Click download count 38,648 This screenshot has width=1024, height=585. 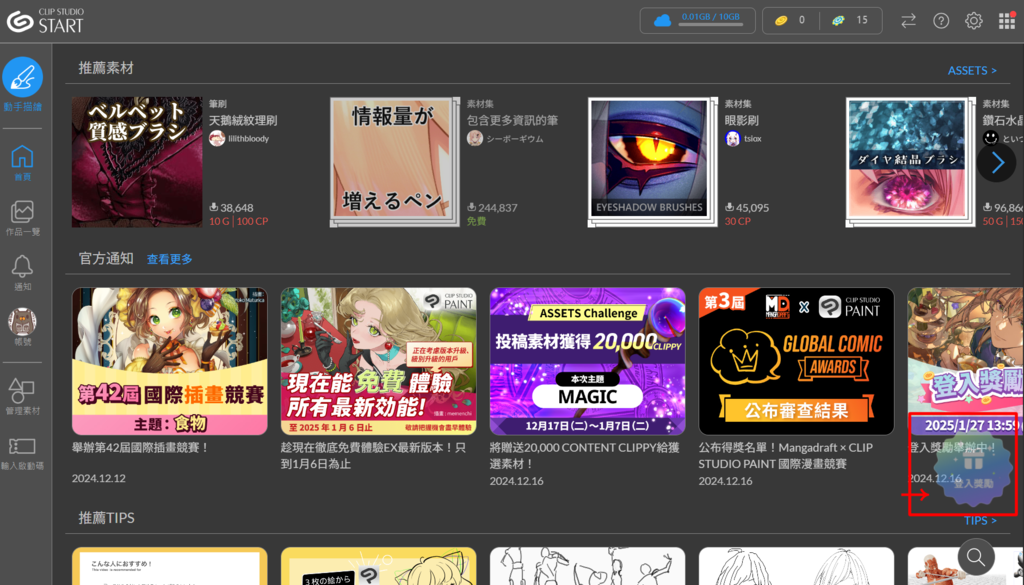tap(236, 208)
